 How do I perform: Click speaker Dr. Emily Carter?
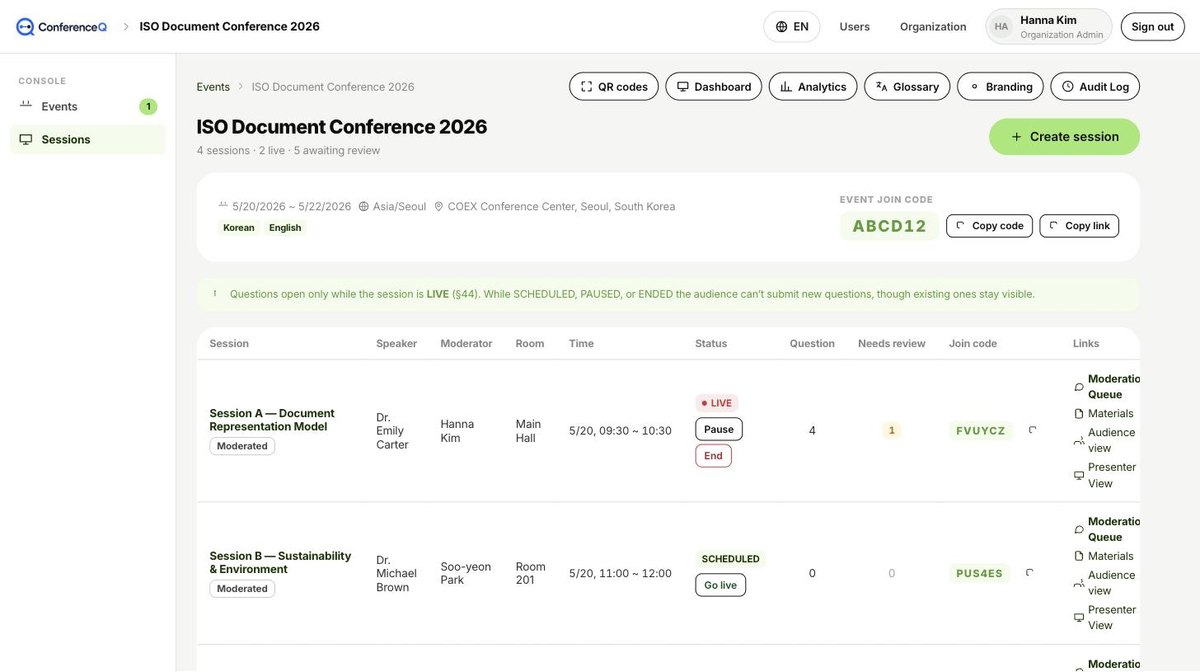pos(392,431)
